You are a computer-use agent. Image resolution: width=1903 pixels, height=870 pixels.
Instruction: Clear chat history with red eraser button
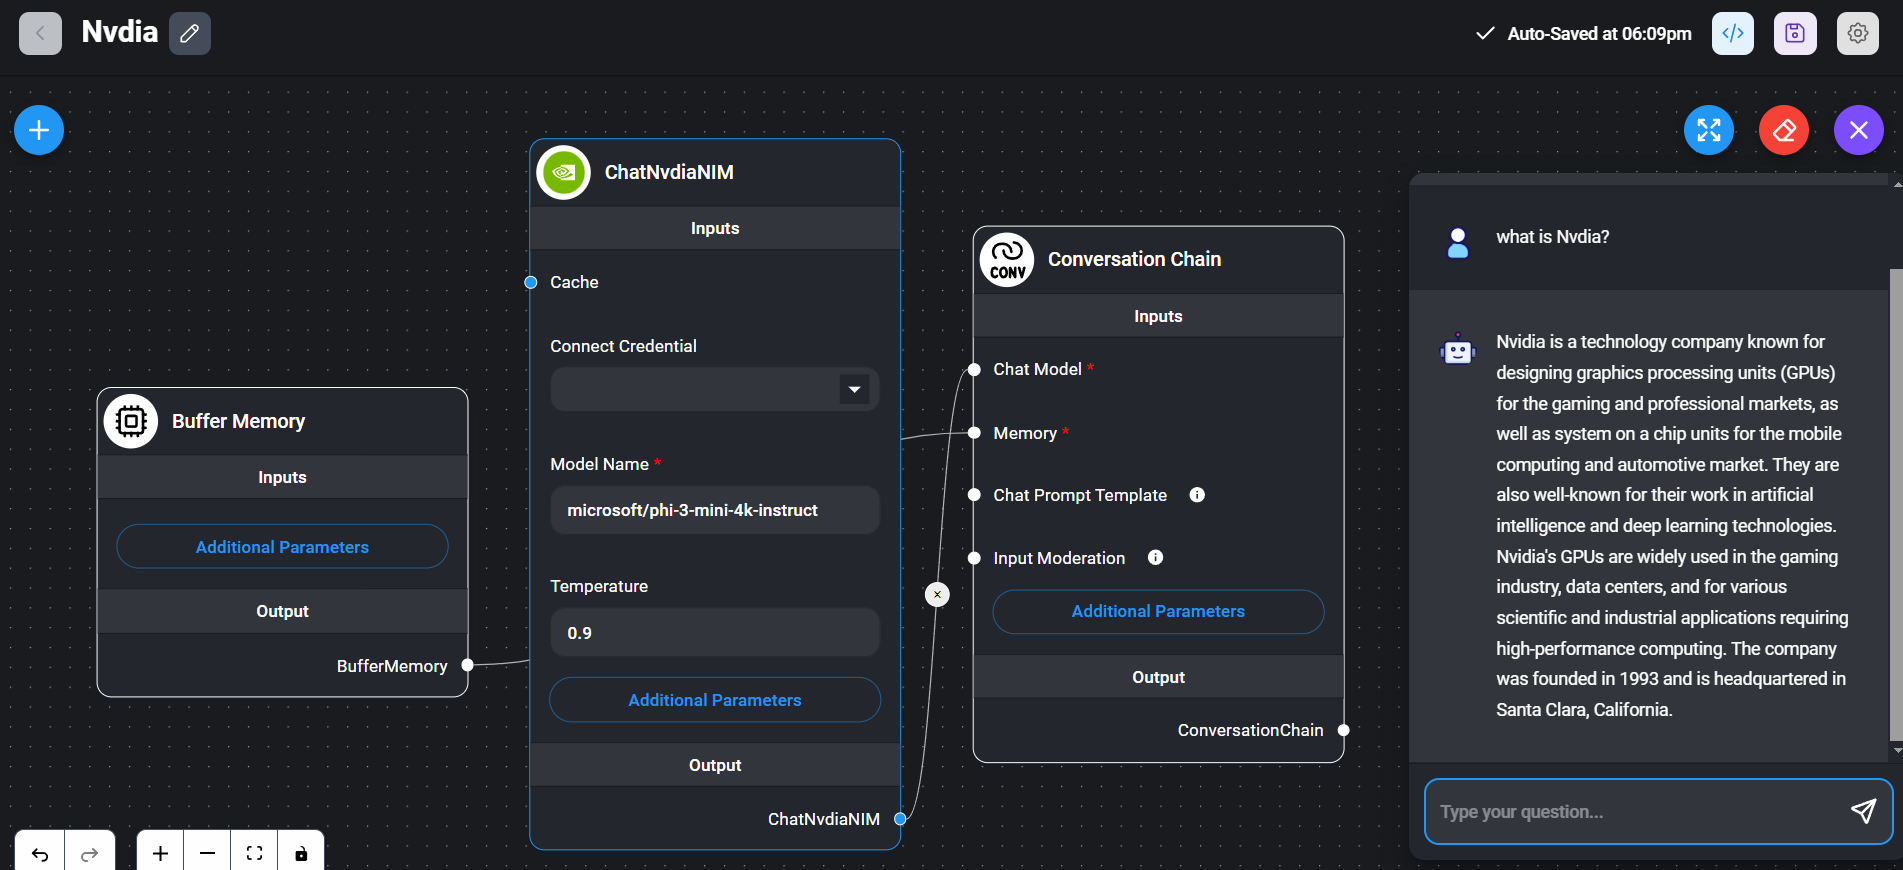[x=1783, y=130]
